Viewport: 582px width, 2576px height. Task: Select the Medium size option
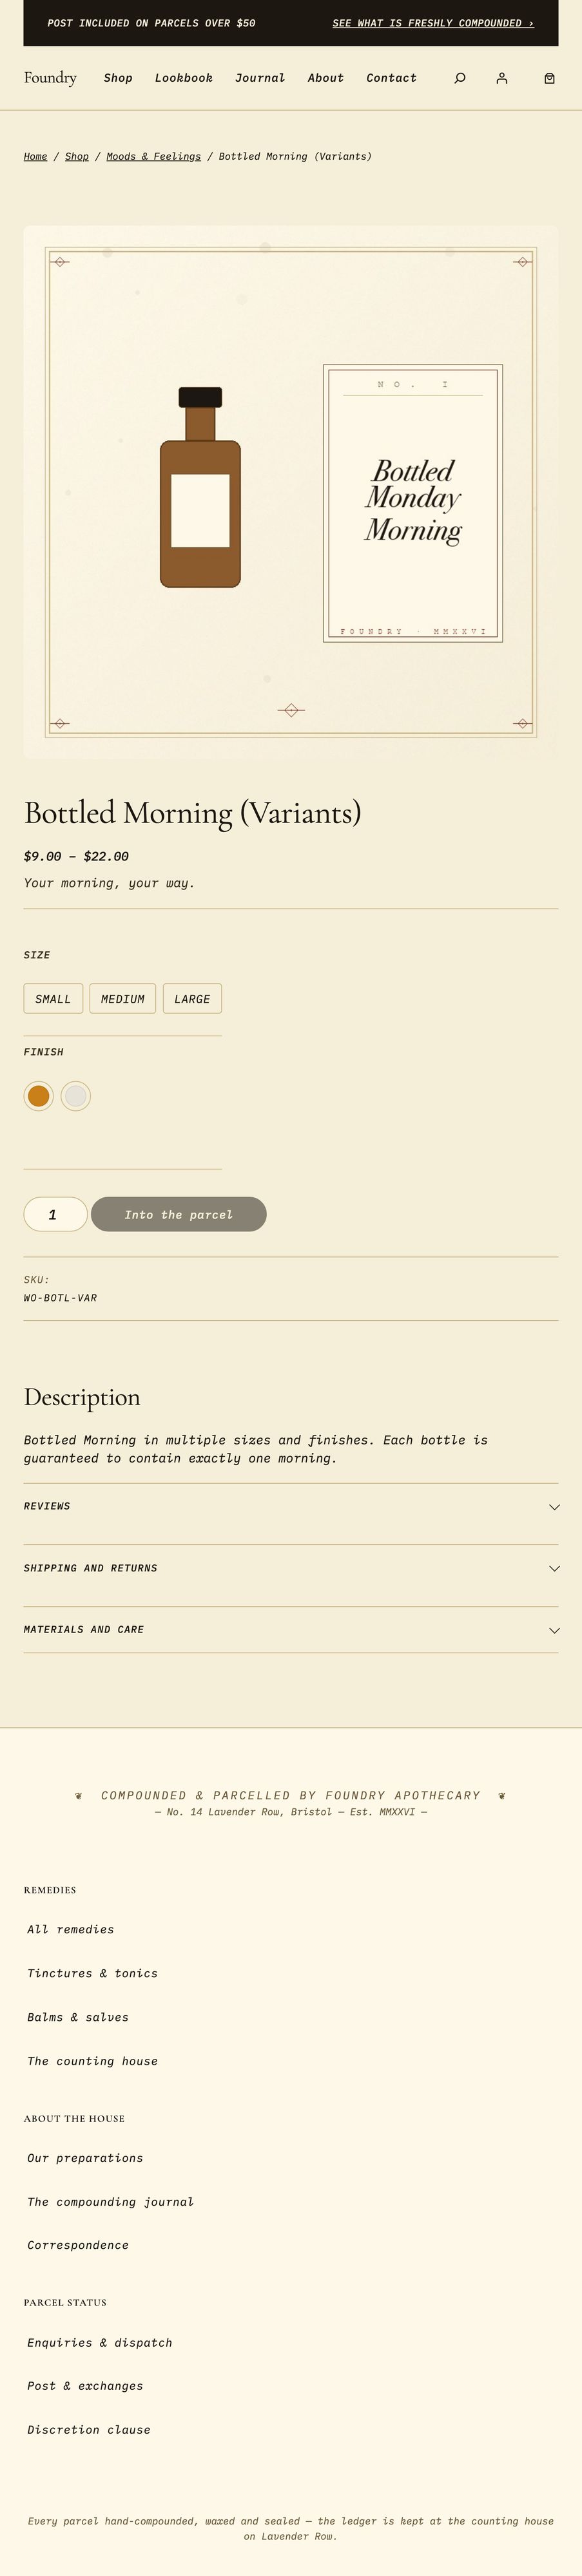pos(123,998)
